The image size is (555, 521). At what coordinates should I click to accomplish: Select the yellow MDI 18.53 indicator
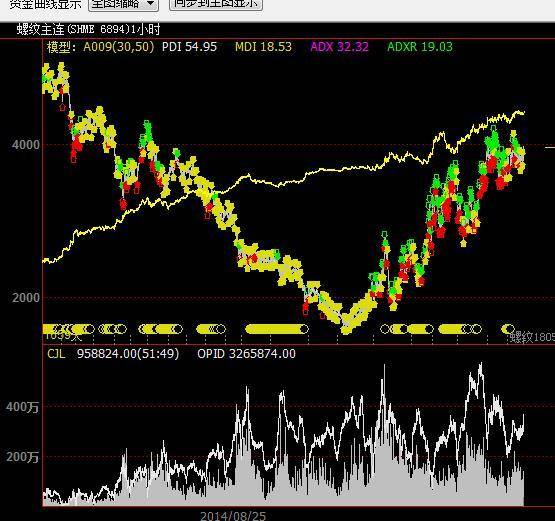[264, 47]
